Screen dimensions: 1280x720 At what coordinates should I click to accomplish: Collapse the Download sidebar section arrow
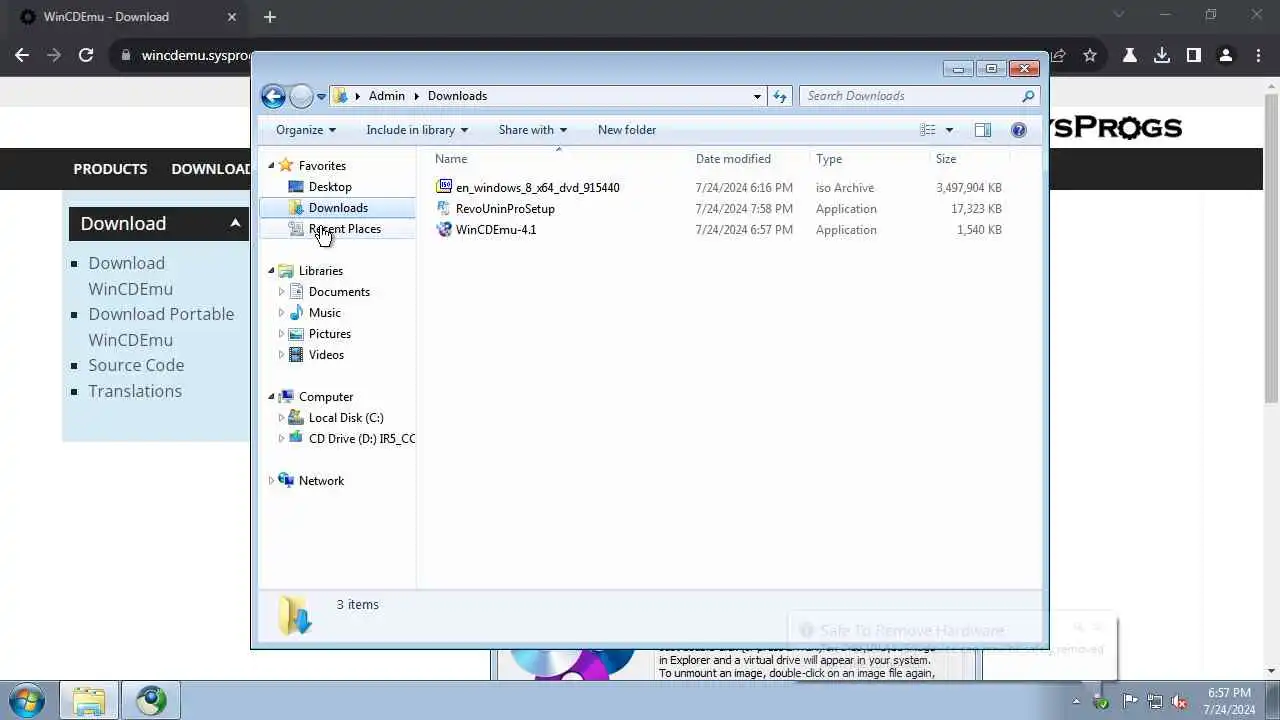pos(235,223)
